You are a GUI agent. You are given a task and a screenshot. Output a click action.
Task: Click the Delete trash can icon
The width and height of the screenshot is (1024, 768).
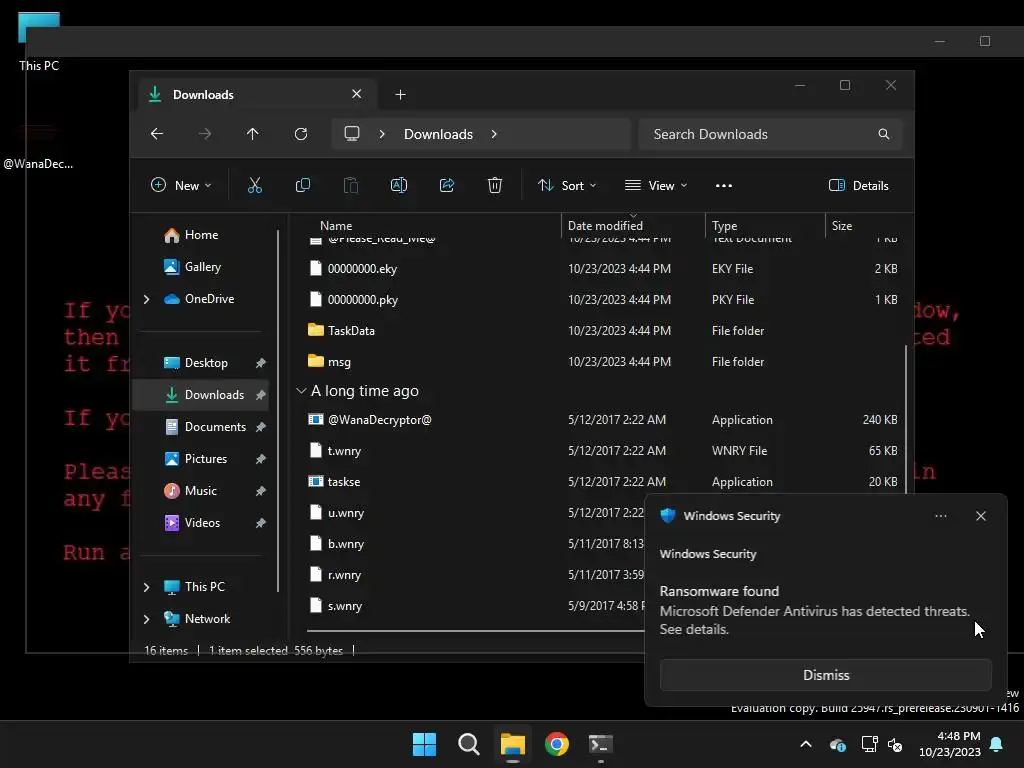[x=495, y=185]
